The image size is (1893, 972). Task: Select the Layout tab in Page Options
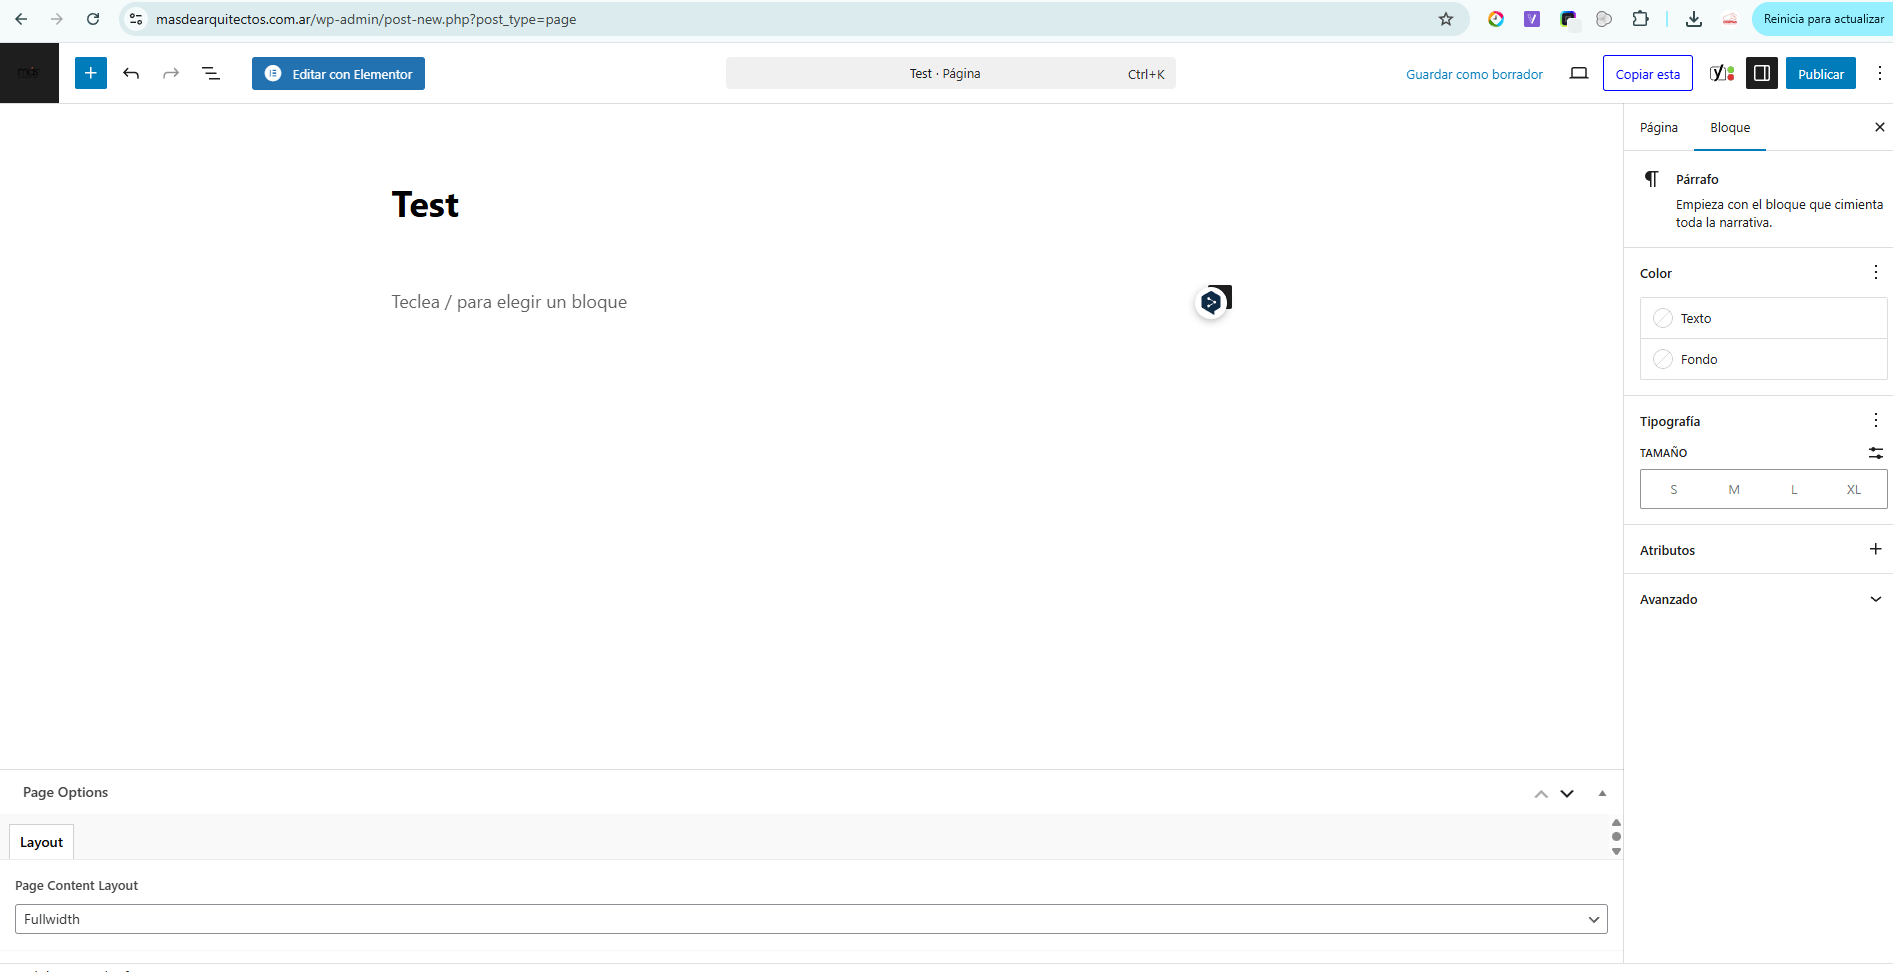42,842
